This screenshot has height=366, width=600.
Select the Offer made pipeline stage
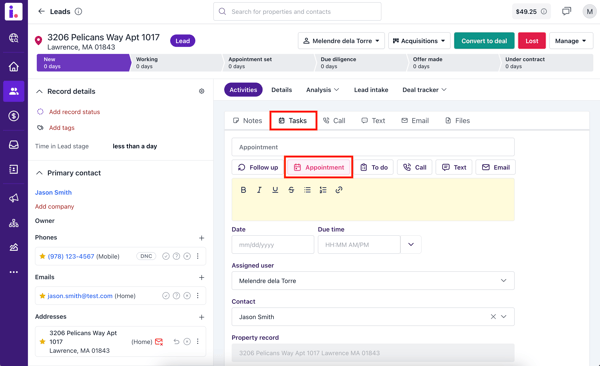(x=453, y=63)
